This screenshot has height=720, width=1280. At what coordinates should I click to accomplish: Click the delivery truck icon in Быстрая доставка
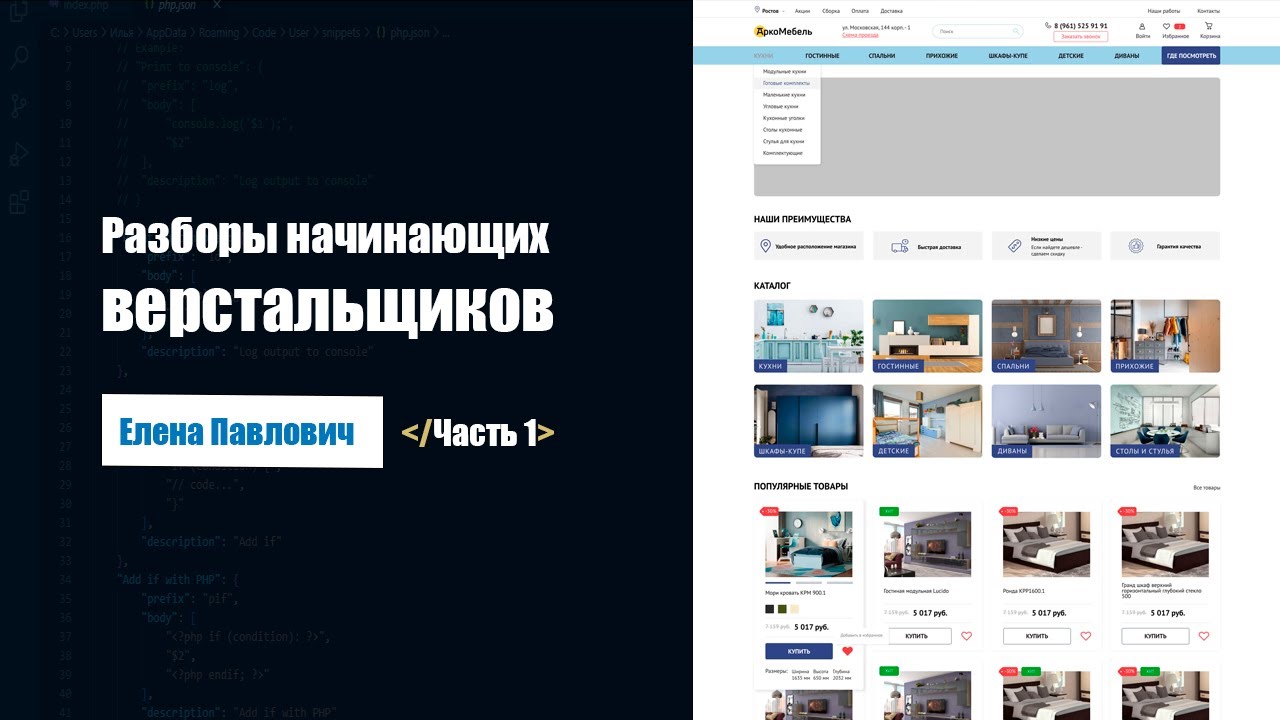click(x=900, y=246)
